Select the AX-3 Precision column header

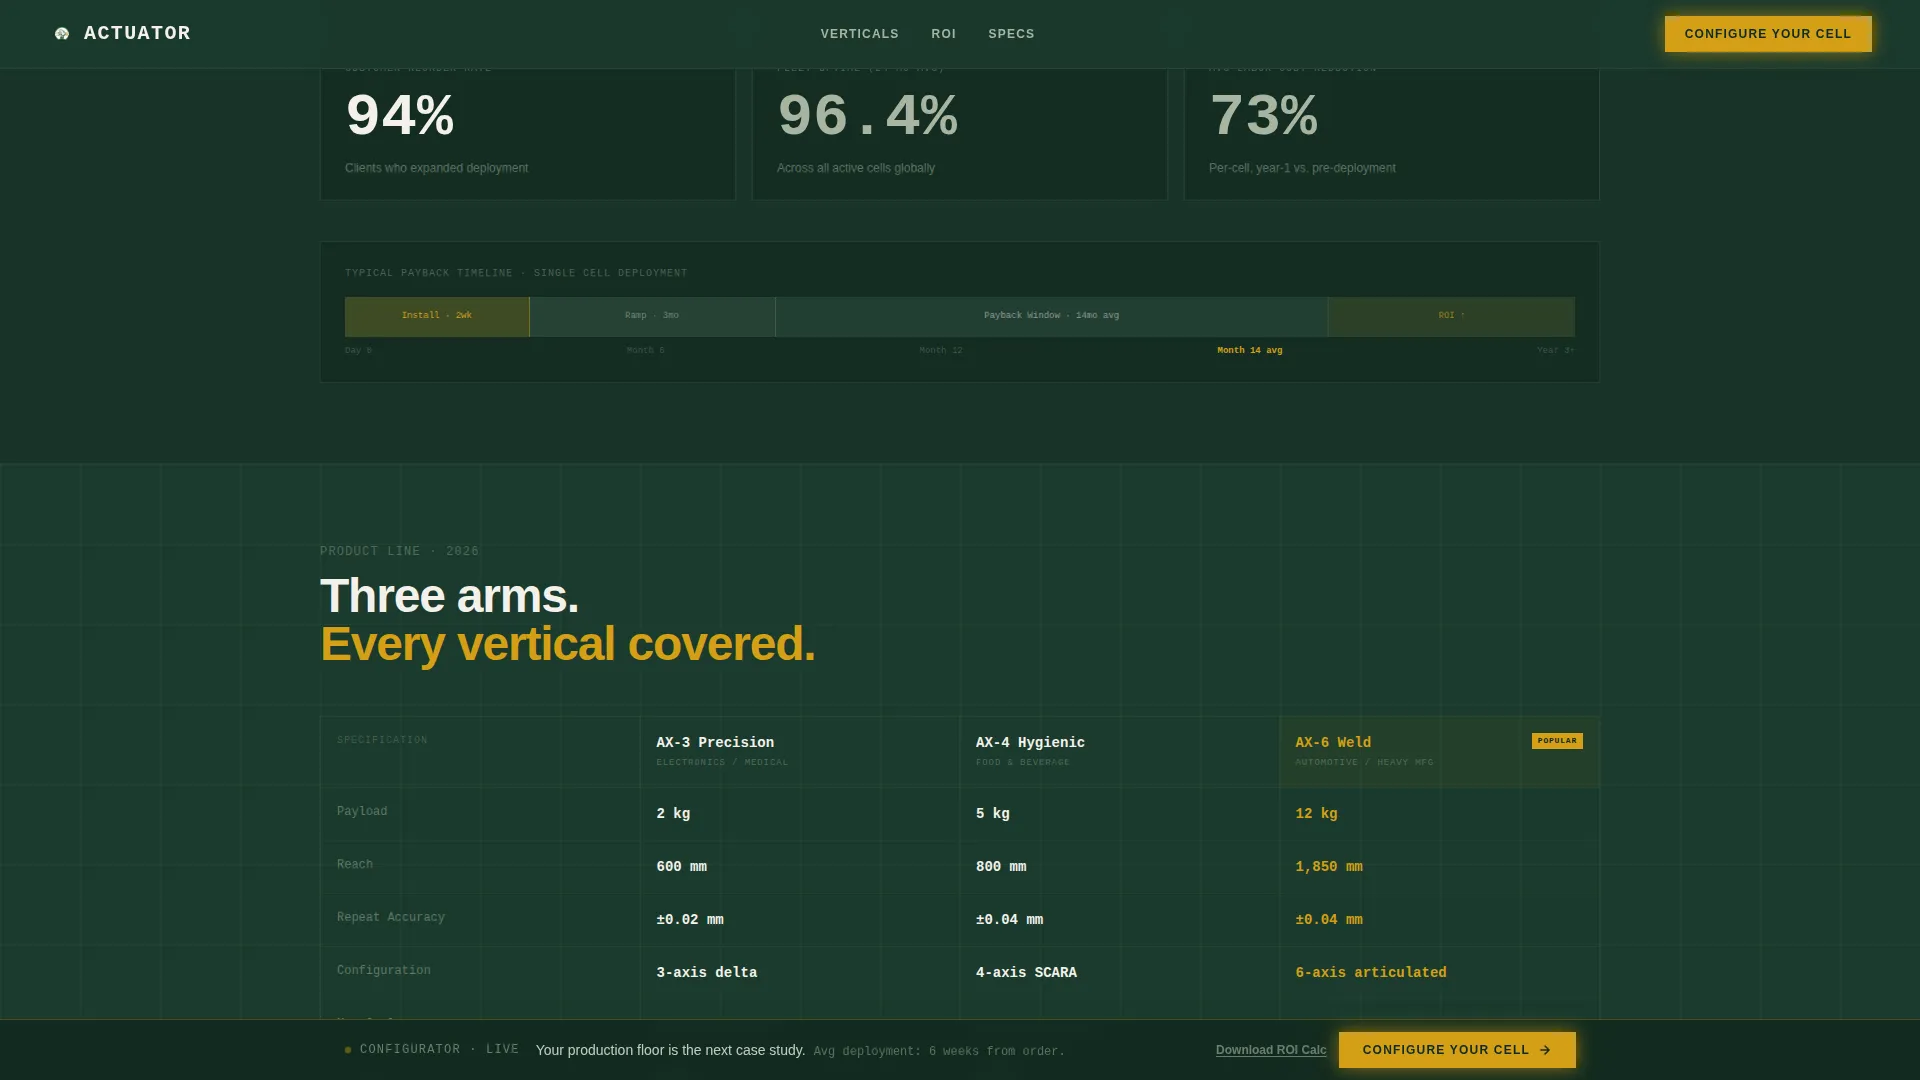click(800, 752)
